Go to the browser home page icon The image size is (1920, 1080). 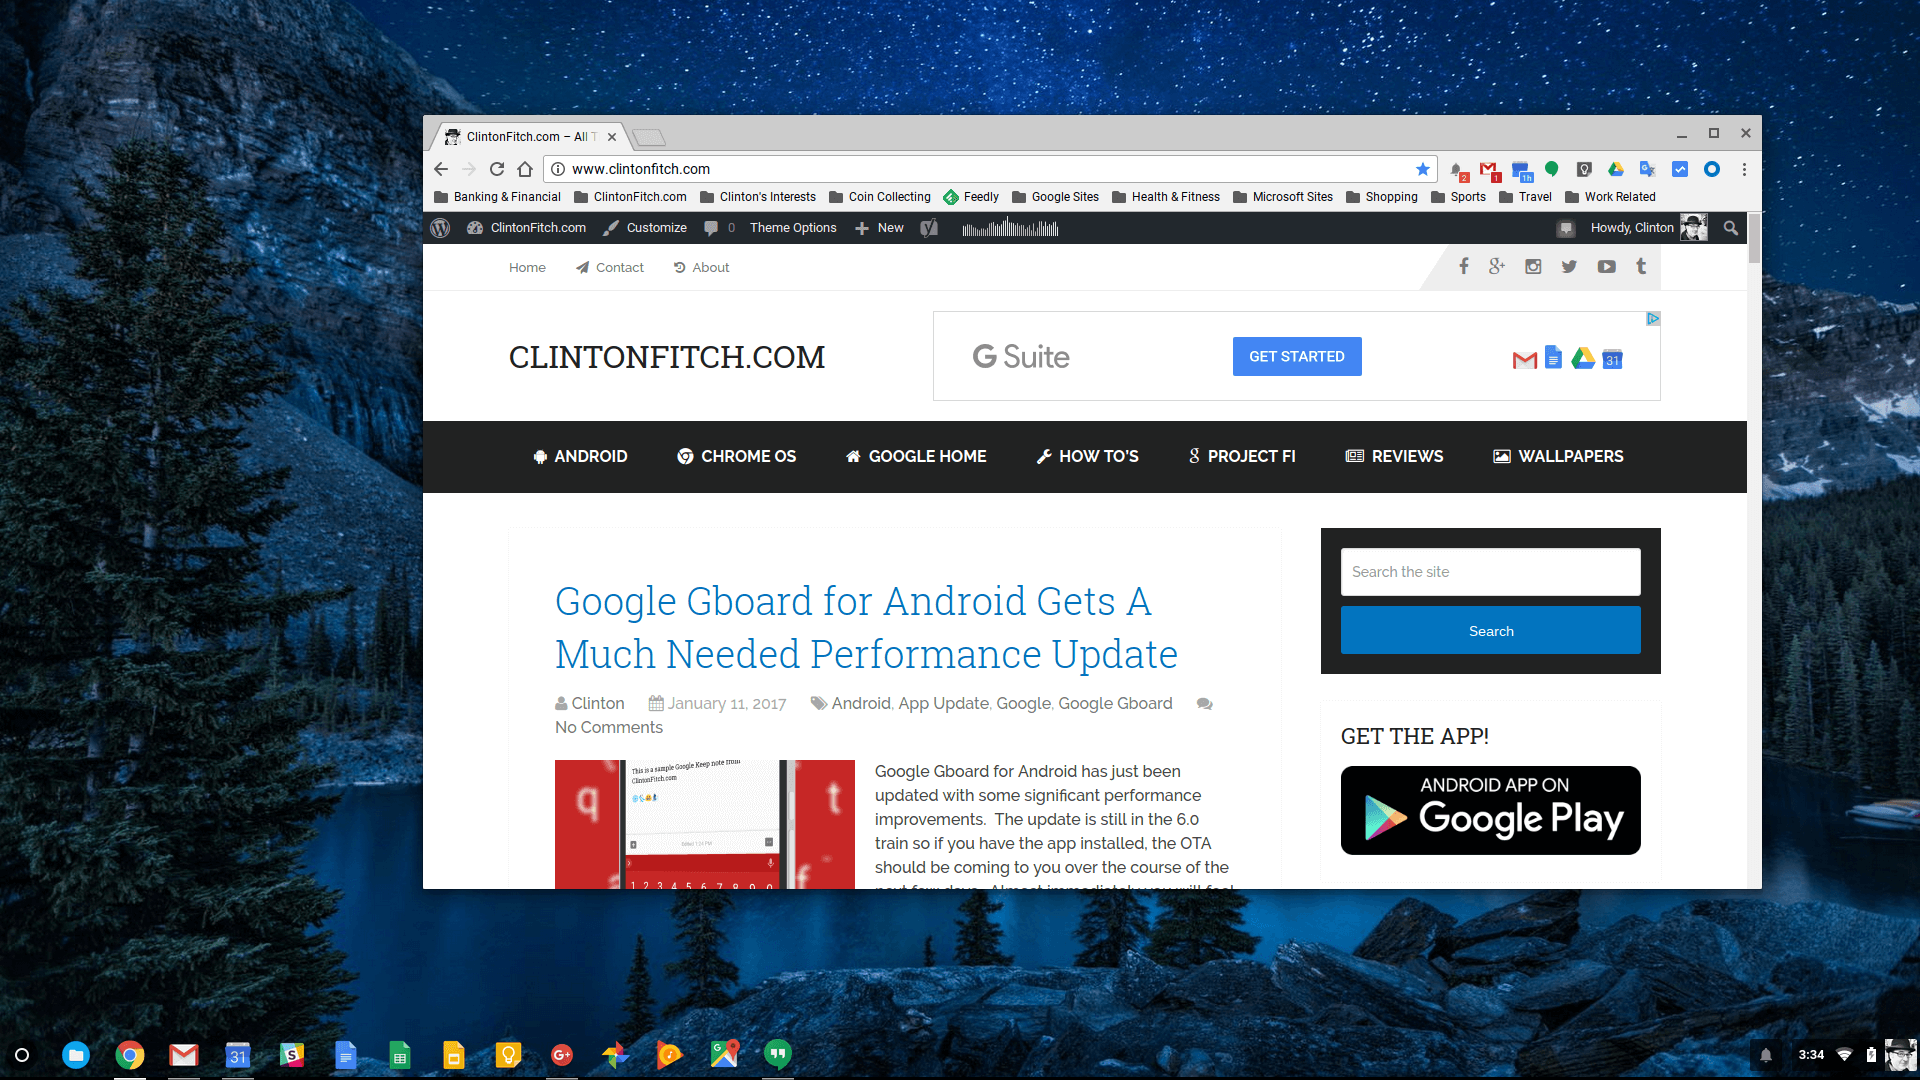coord(525,169)
